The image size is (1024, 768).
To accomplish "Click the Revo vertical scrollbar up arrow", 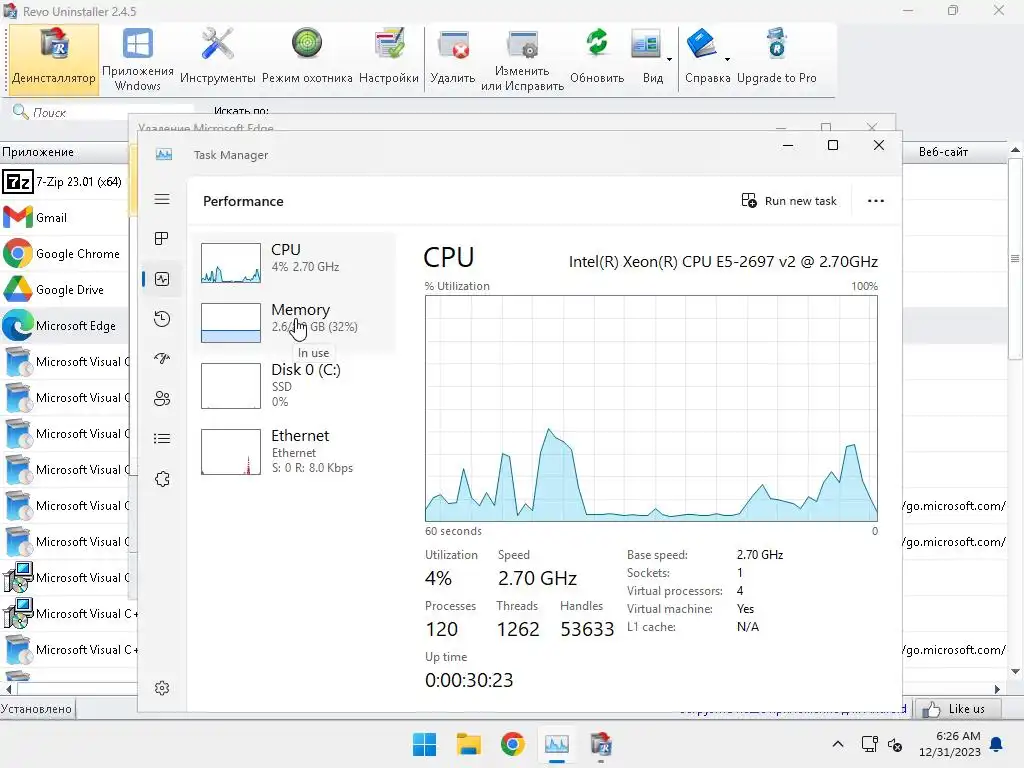I will [x=1015, y=150].
